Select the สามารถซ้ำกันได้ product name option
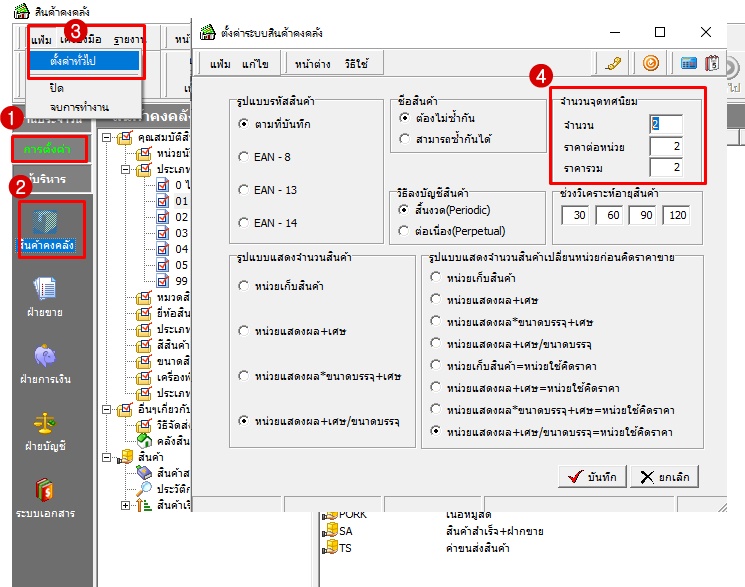Screen dimensions: 745x587 point(404,139)
